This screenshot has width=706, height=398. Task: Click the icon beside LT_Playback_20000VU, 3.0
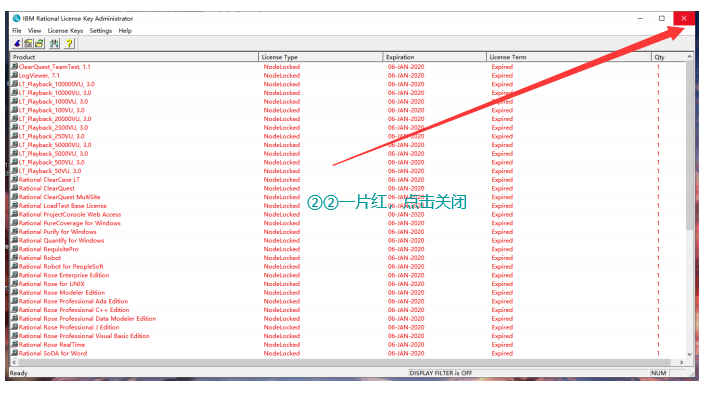tap(14, 119)
